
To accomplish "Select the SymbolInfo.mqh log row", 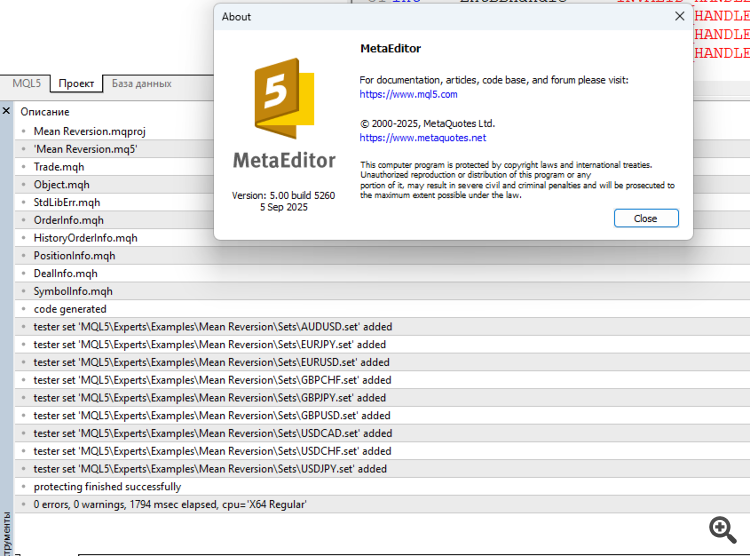I will coord(382,291).
